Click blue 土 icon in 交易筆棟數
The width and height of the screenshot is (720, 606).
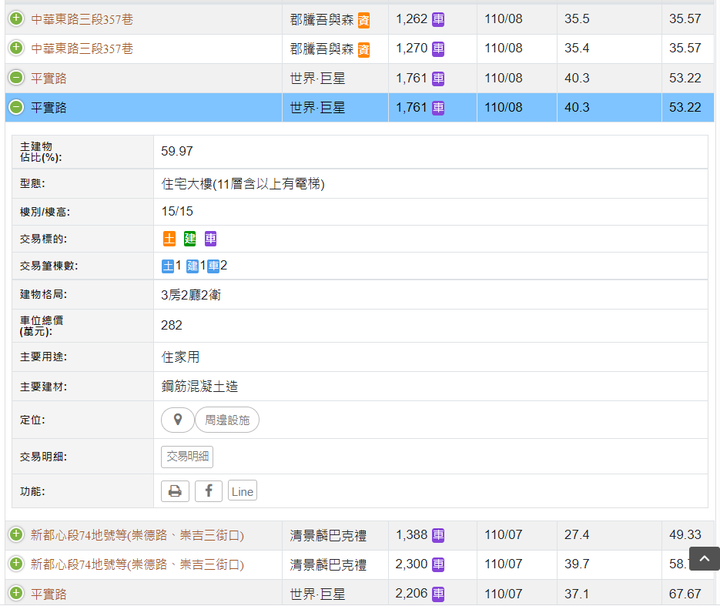coord(168,266)
